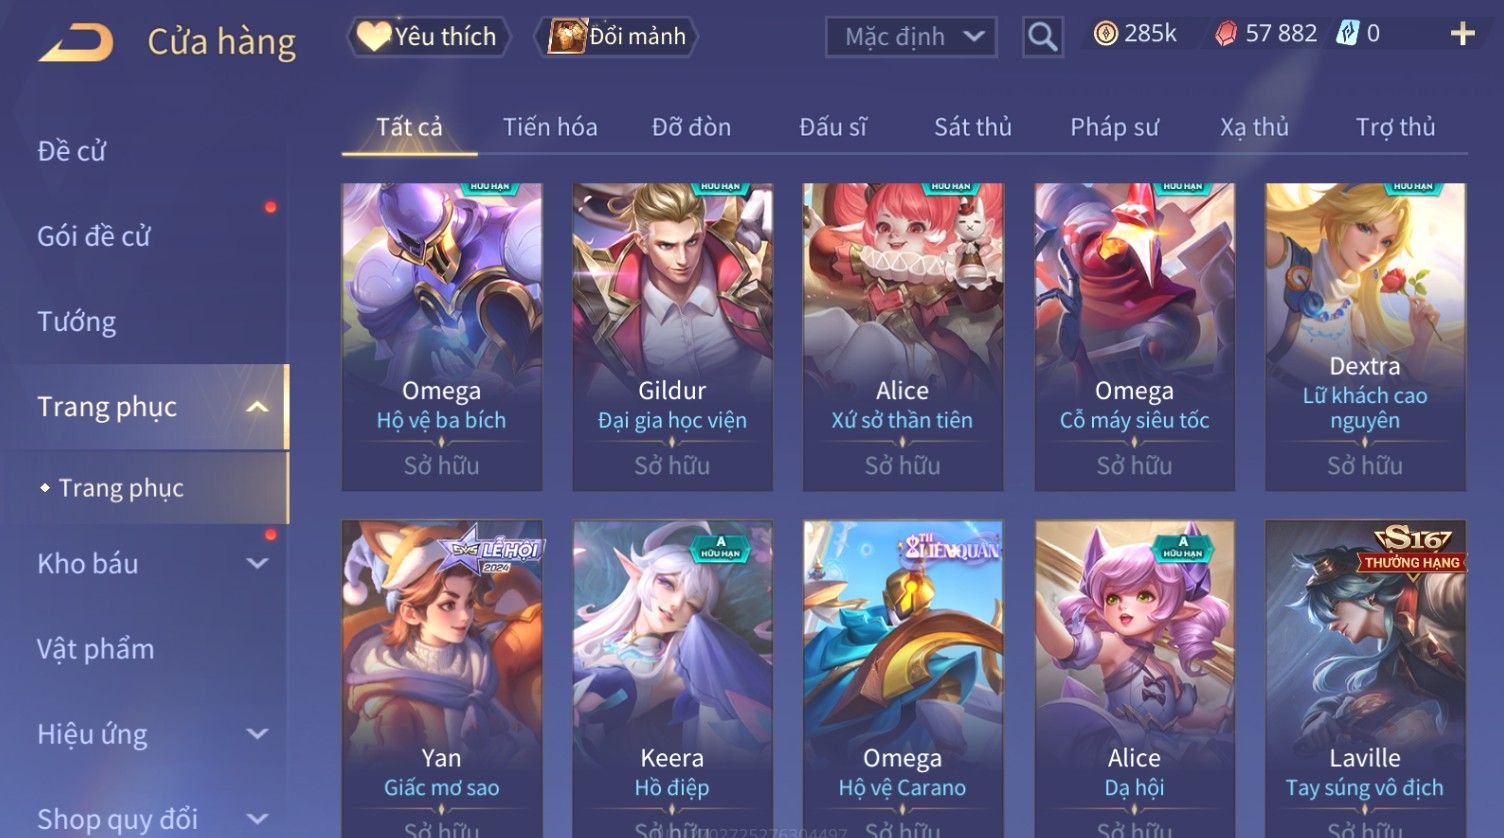Select the Sát thủ tab

pyautogui.click(x=973, y=127)
